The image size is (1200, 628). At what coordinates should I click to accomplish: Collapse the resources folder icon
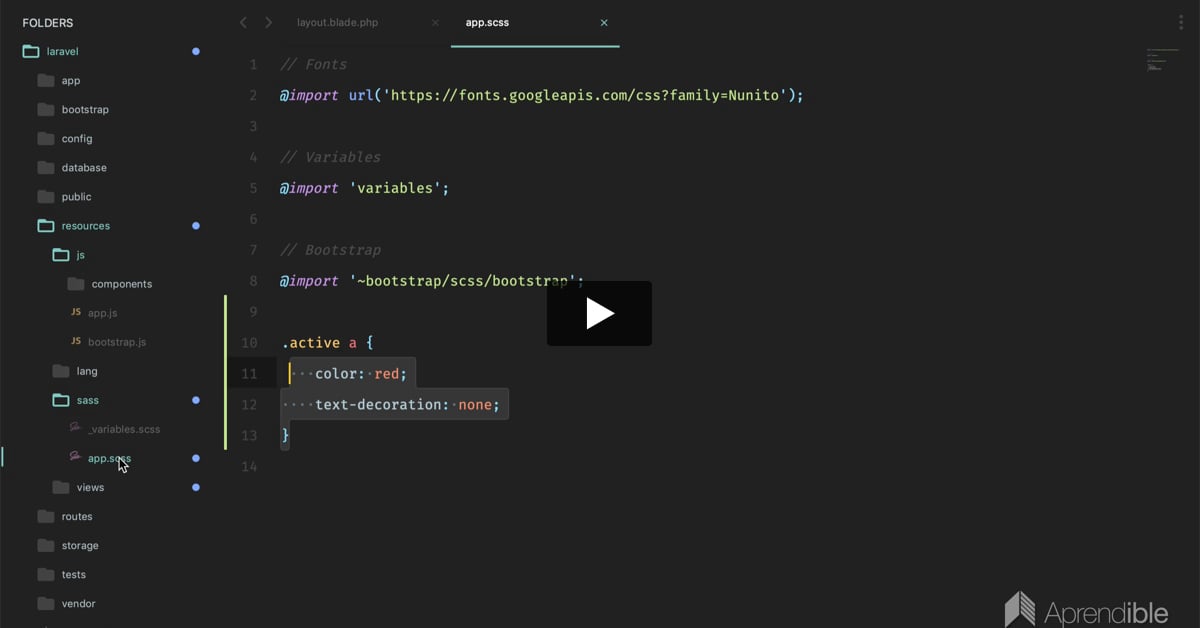[x=46, y=225]
